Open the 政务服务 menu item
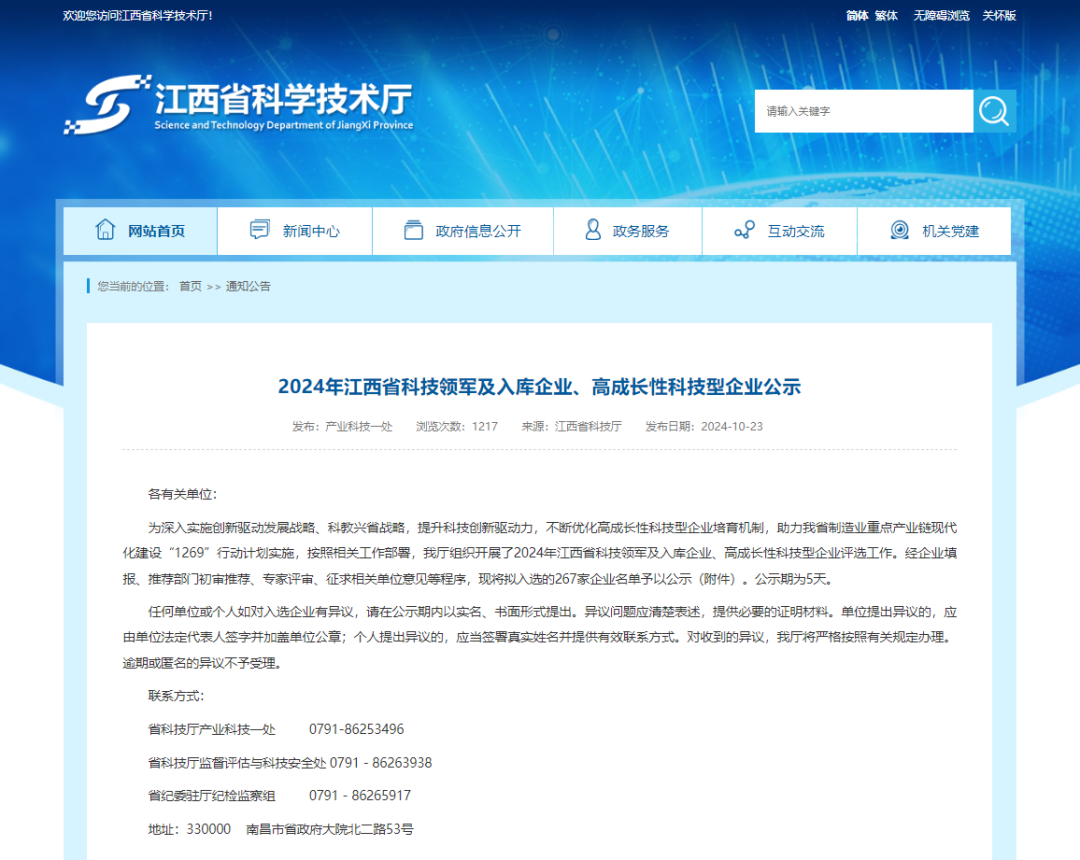The width and height of the screenshot is (1080, 860). [x=627, y=231]
